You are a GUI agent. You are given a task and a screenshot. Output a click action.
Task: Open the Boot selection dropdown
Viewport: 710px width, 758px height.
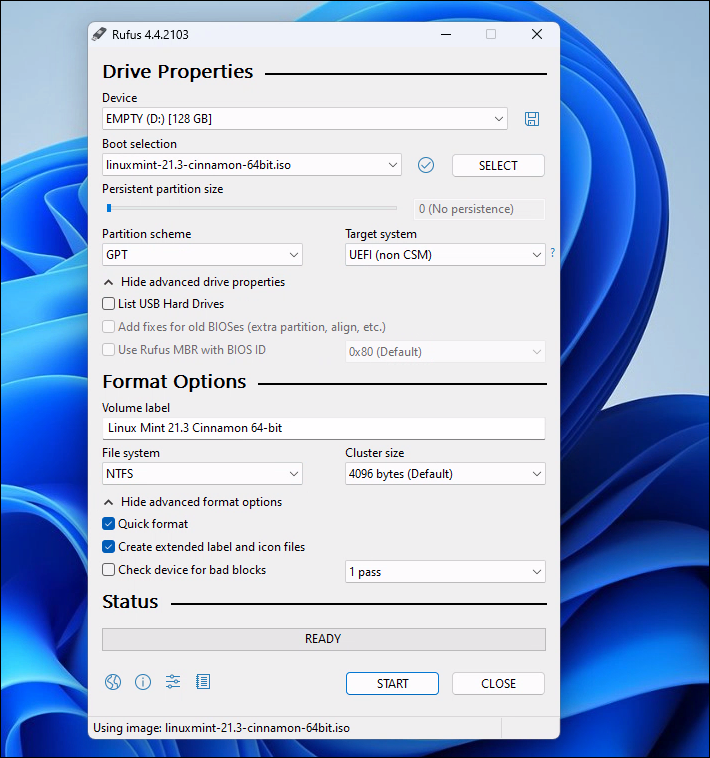click(x=252, y=165)
